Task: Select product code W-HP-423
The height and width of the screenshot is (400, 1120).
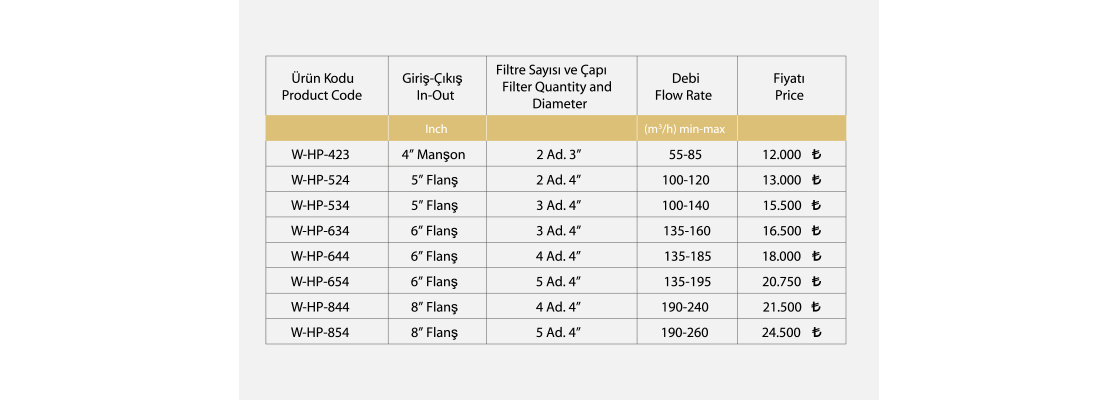Action: (x=321, y=155)
